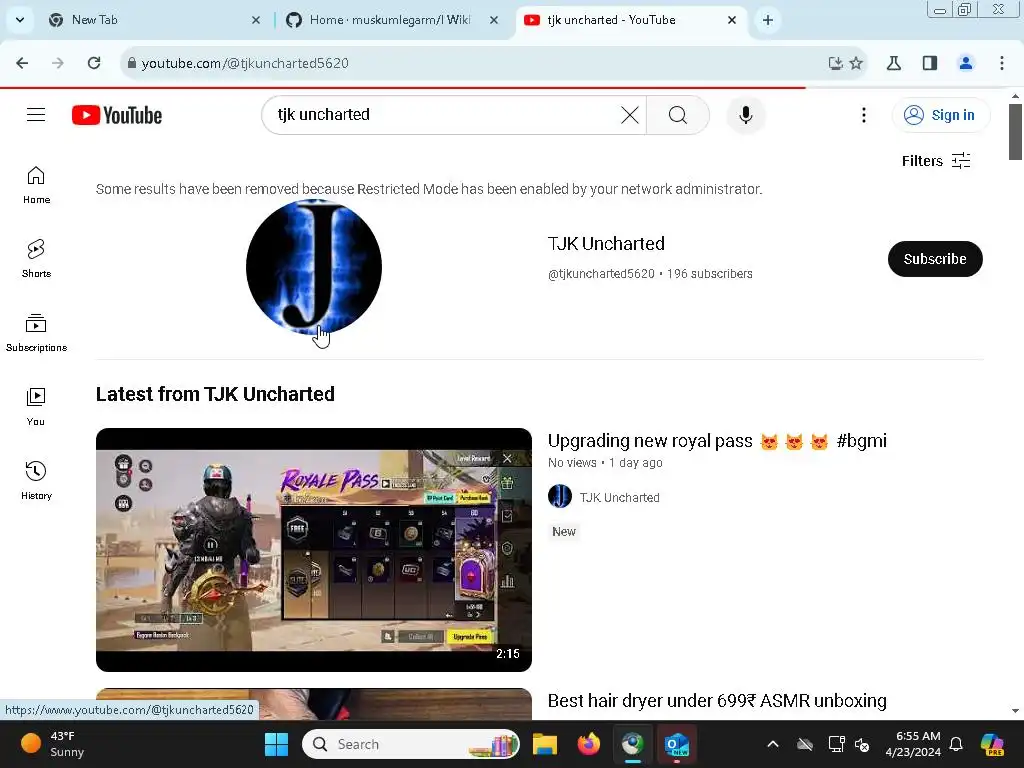Open Shorts in sidebar
This screenshot has width=1024, height=768.
37,259
